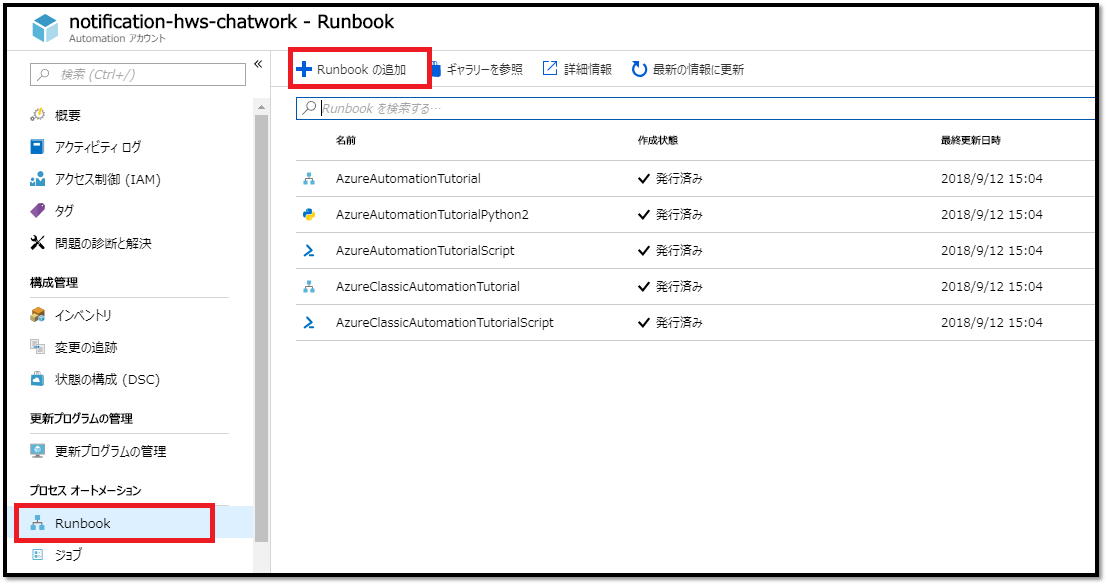Click the Python icon beside AzureAutomationTutorialPython2
The image size is (1108, 586).
[309, 214]
